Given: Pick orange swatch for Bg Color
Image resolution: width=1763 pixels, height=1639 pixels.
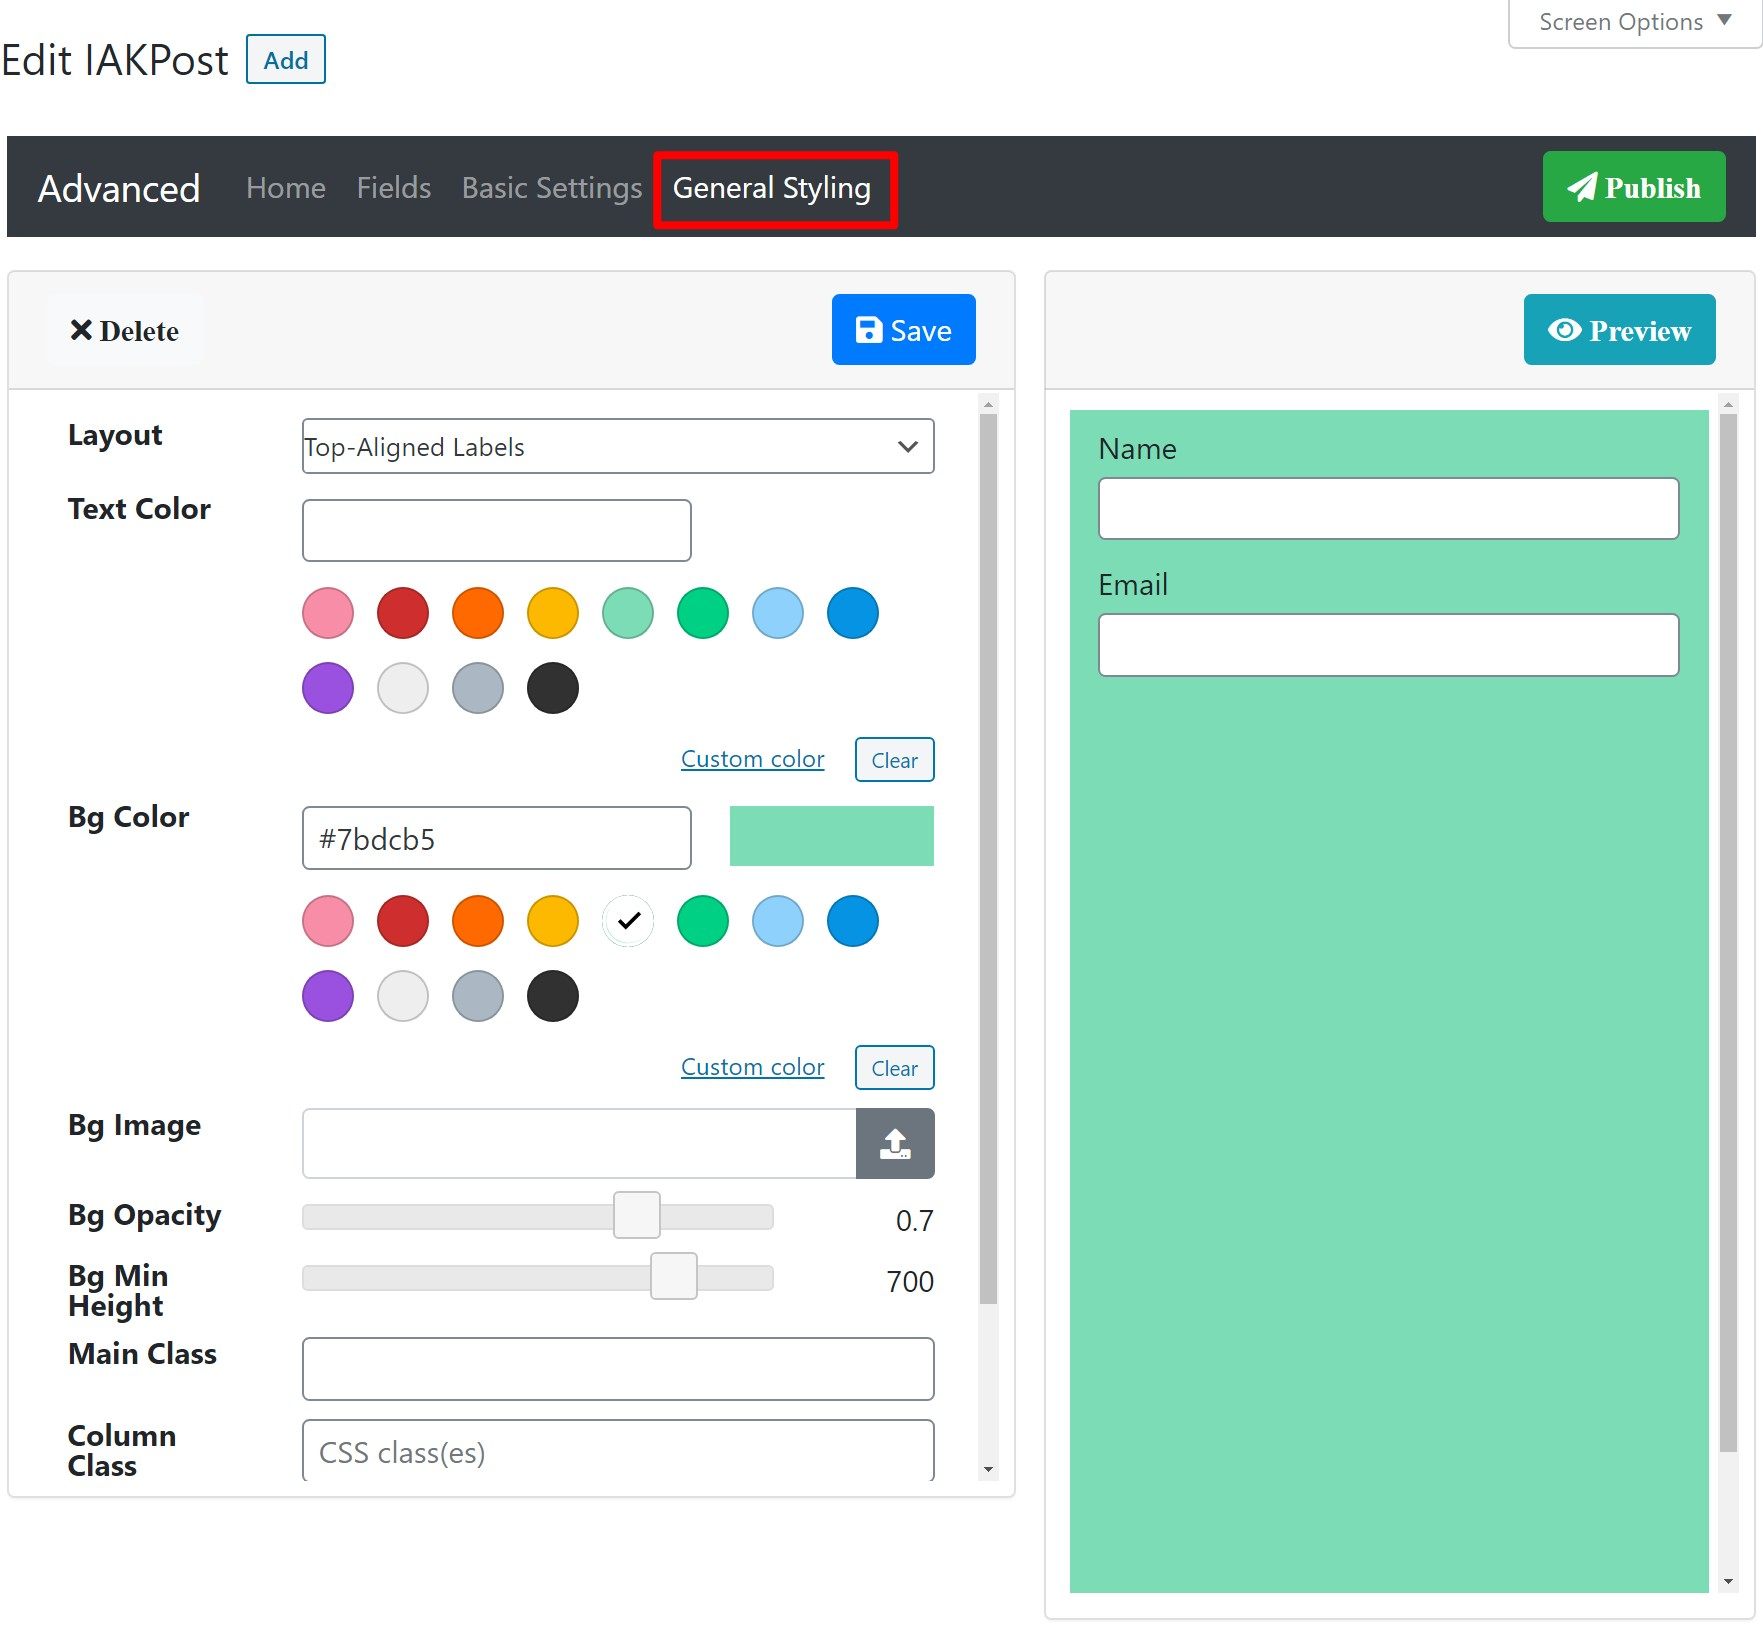Looking at the screenshot, I should tap(478, 921).
